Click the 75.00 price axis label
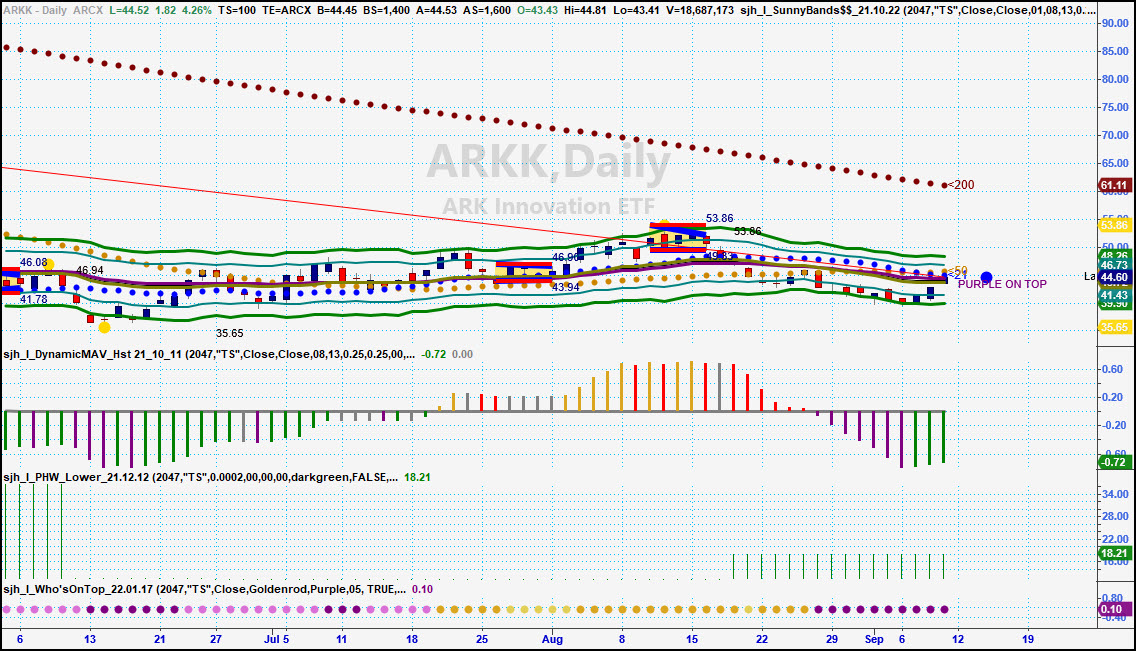Screen dimensions: 1136x651 1115,107
